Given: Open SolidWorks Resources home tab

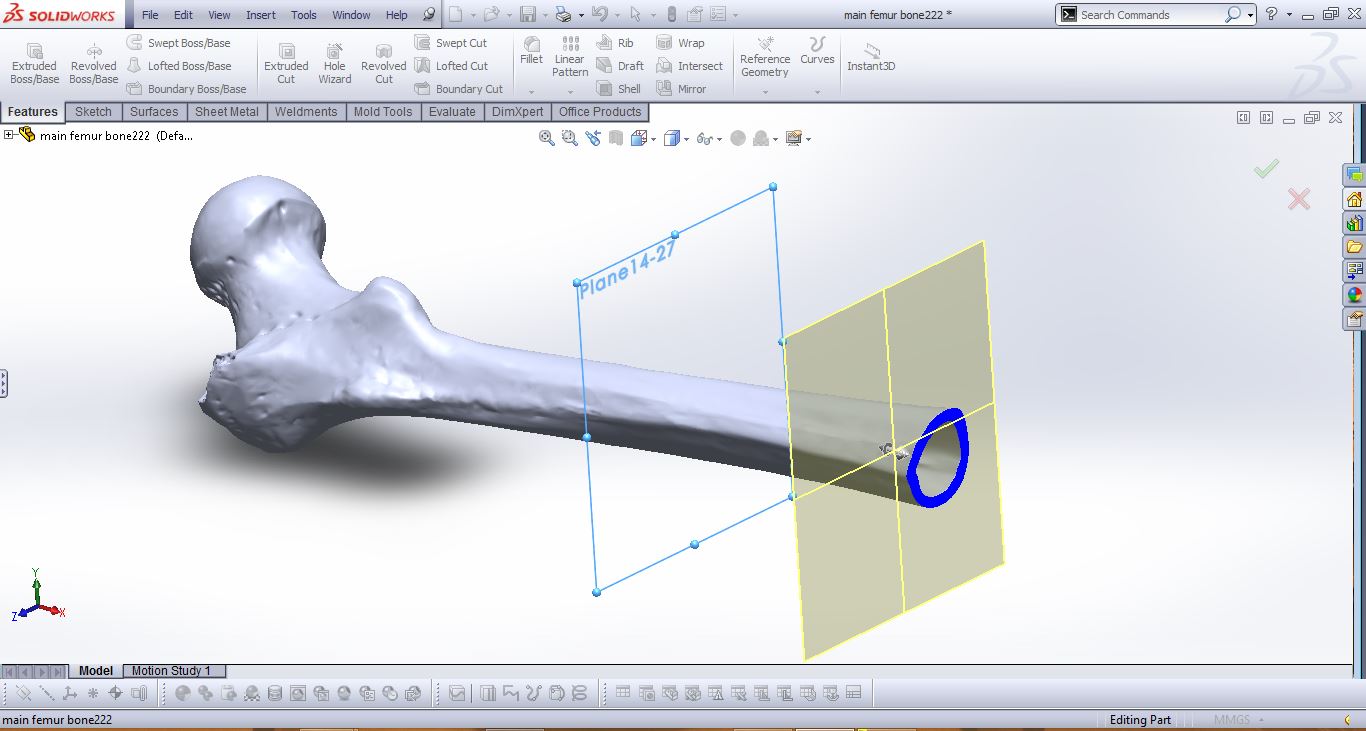Looking at the screenshot, I should click(1355, 198).
